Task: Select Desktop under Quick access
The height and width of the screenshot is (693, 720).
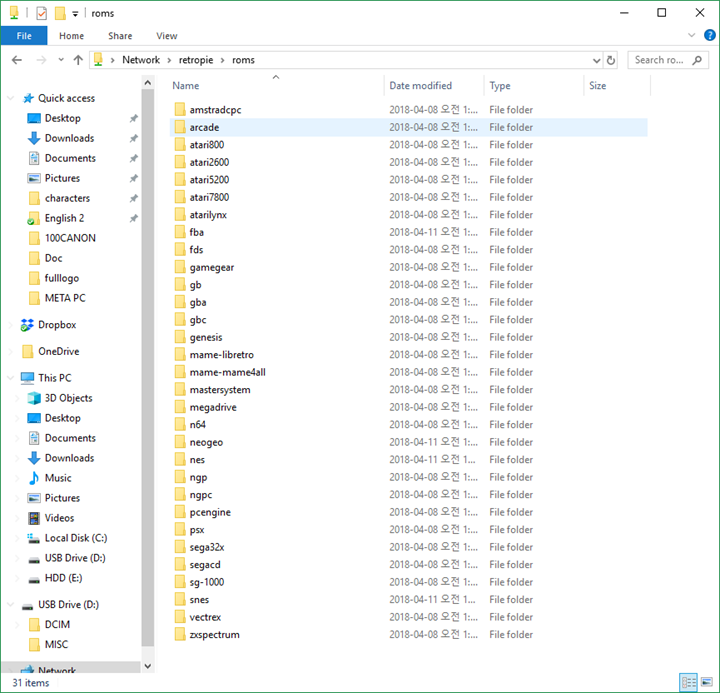Action: tap(62, 118)
